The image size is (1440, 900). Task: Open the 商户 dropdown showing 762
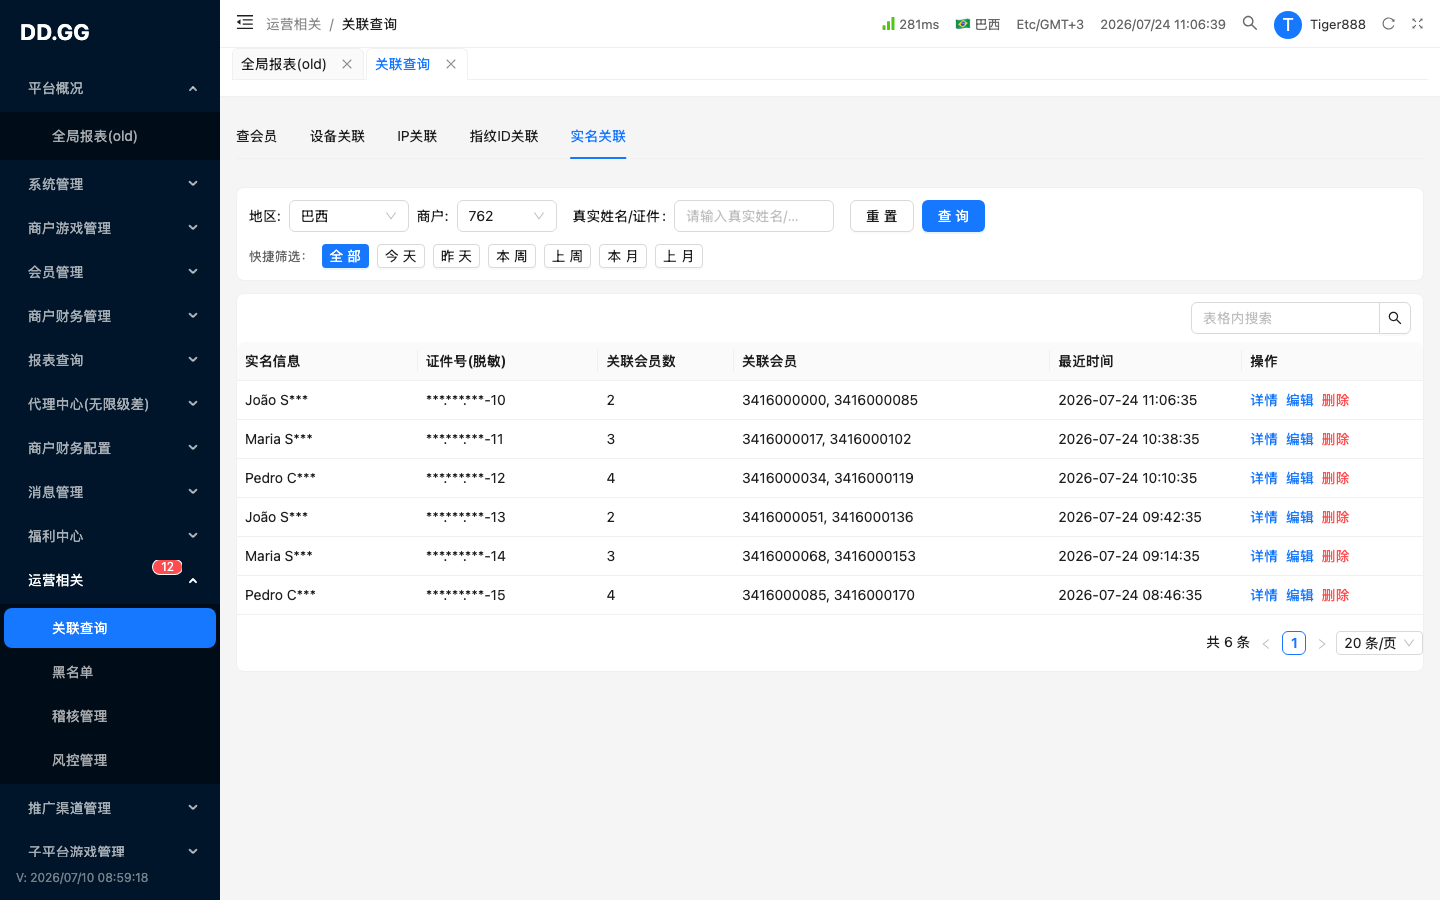tap(507, 216)
